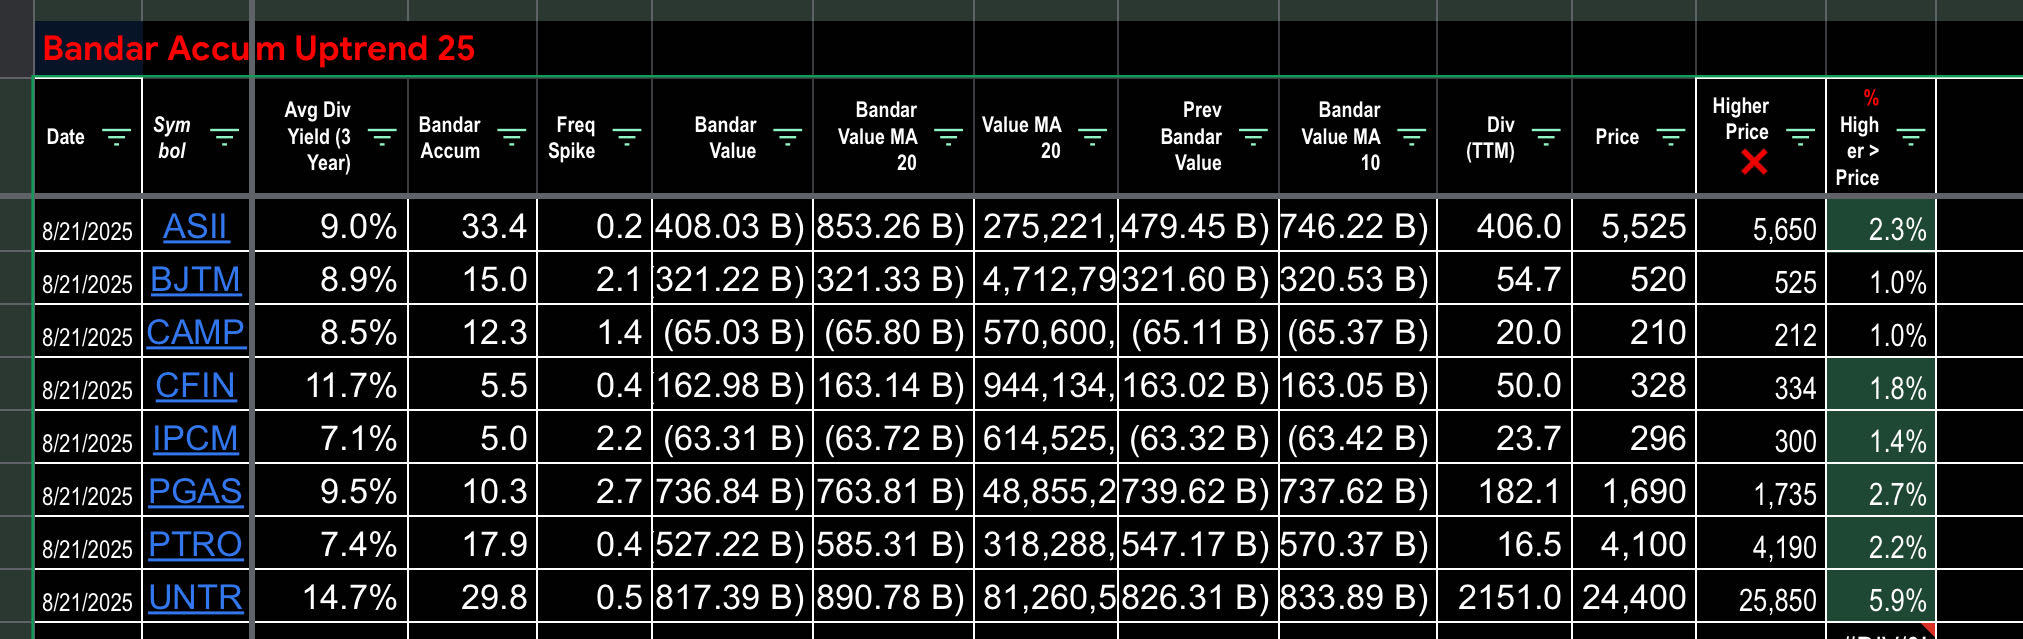2023x639 pixels.
Task: Select IPCM Prev Bandar Value (63.32 B)
Action: (1198, 438)
